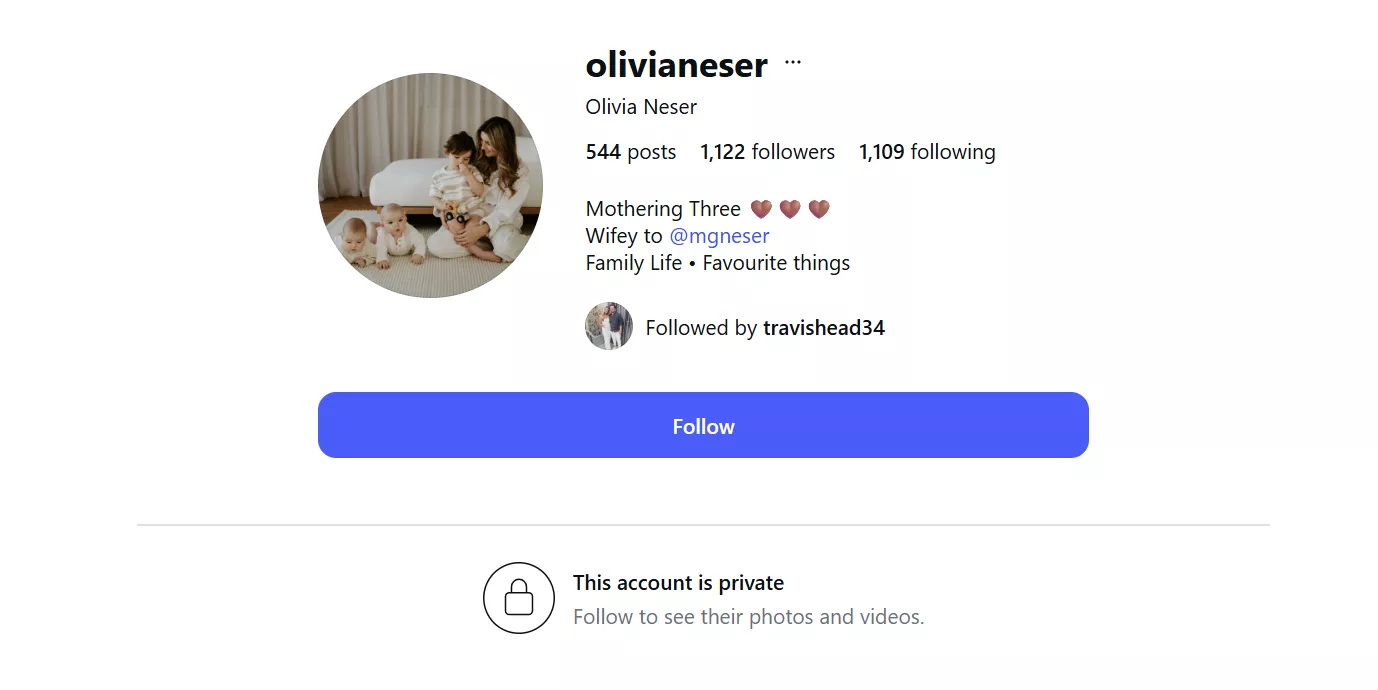Viewport: 1378px width, 690px height.
Task: Open the @mgneser profile link
Action: 719,236
